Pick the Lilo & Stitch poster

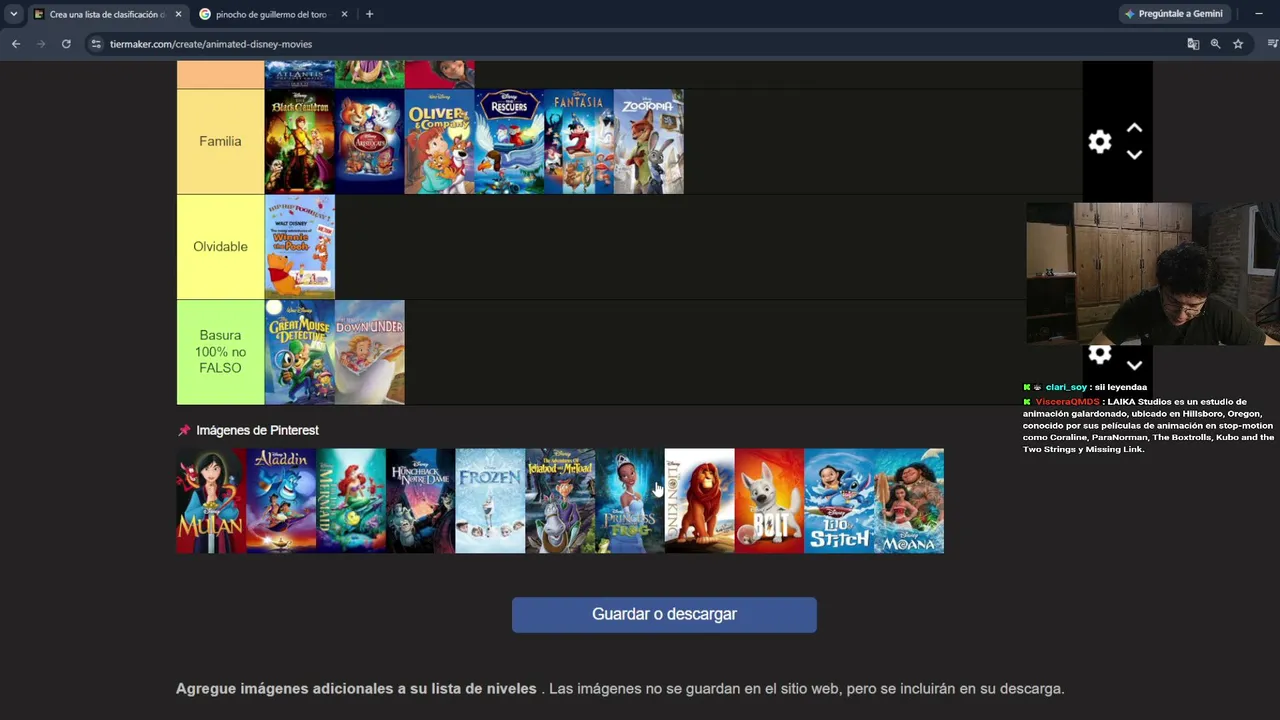point(839,501)
